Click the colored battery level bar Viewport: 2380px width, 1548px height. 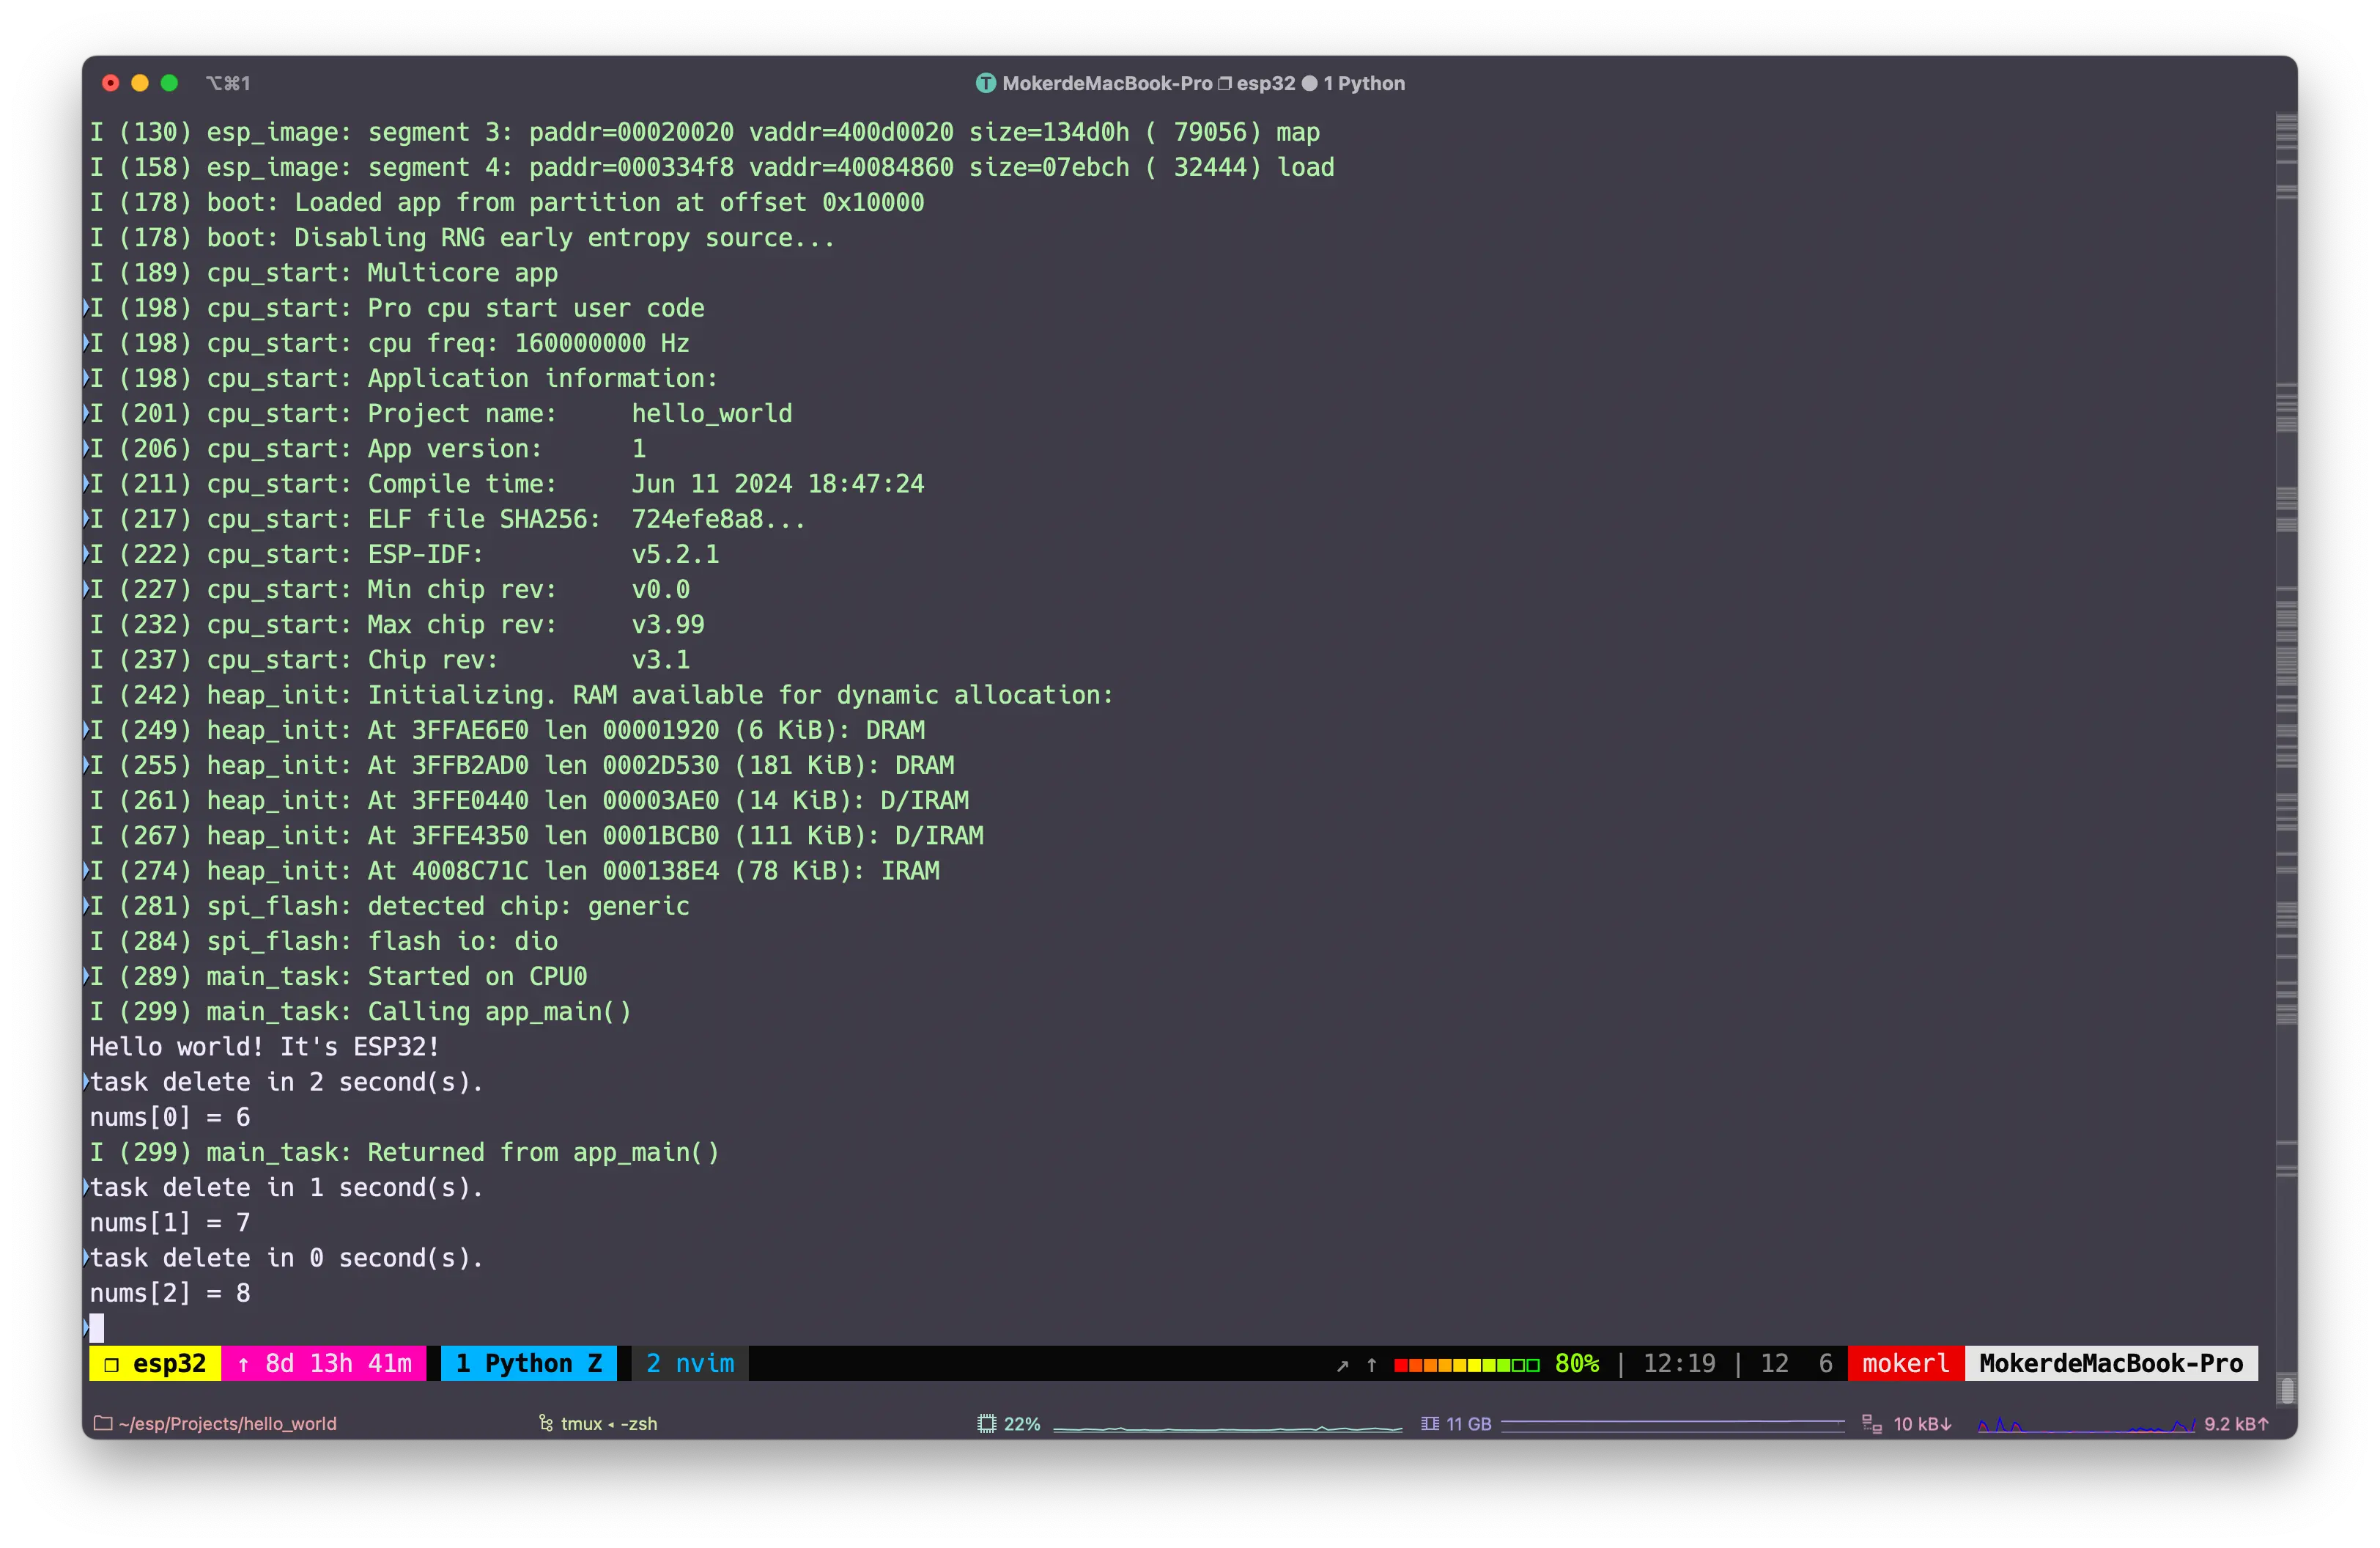pyautogui.click(x=1467, y=1365)
